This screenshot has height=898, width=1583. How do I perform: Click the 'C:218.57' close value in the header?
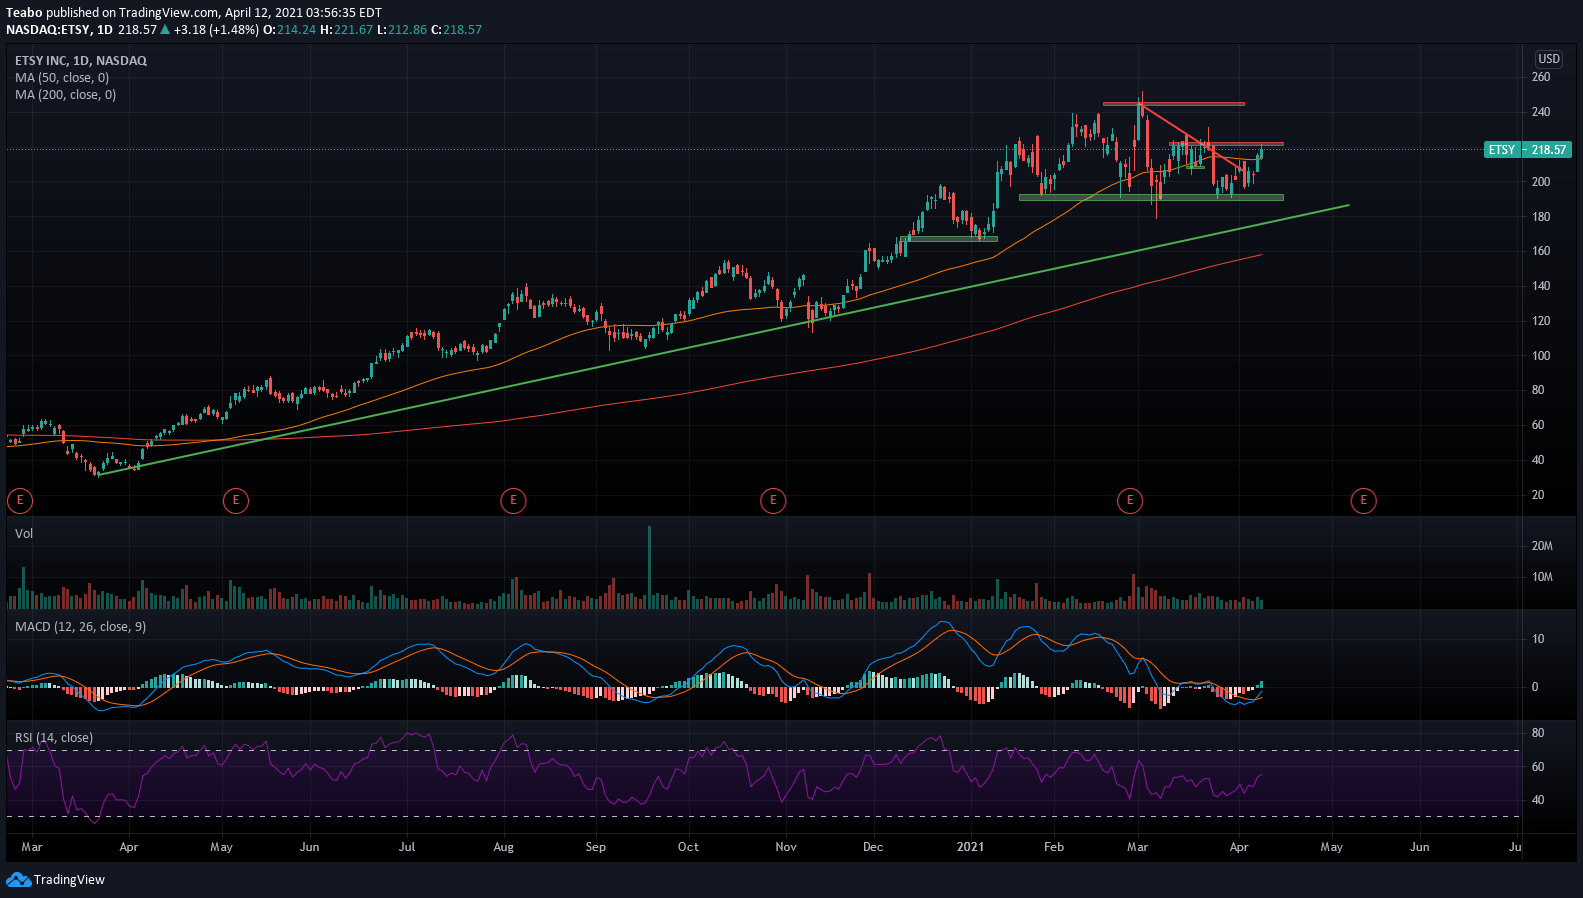(x=456, y=30)
